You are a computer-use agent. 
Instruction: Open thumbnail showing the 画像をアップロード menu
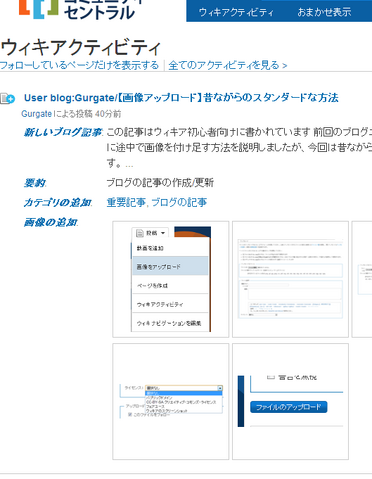pos(171,279)
